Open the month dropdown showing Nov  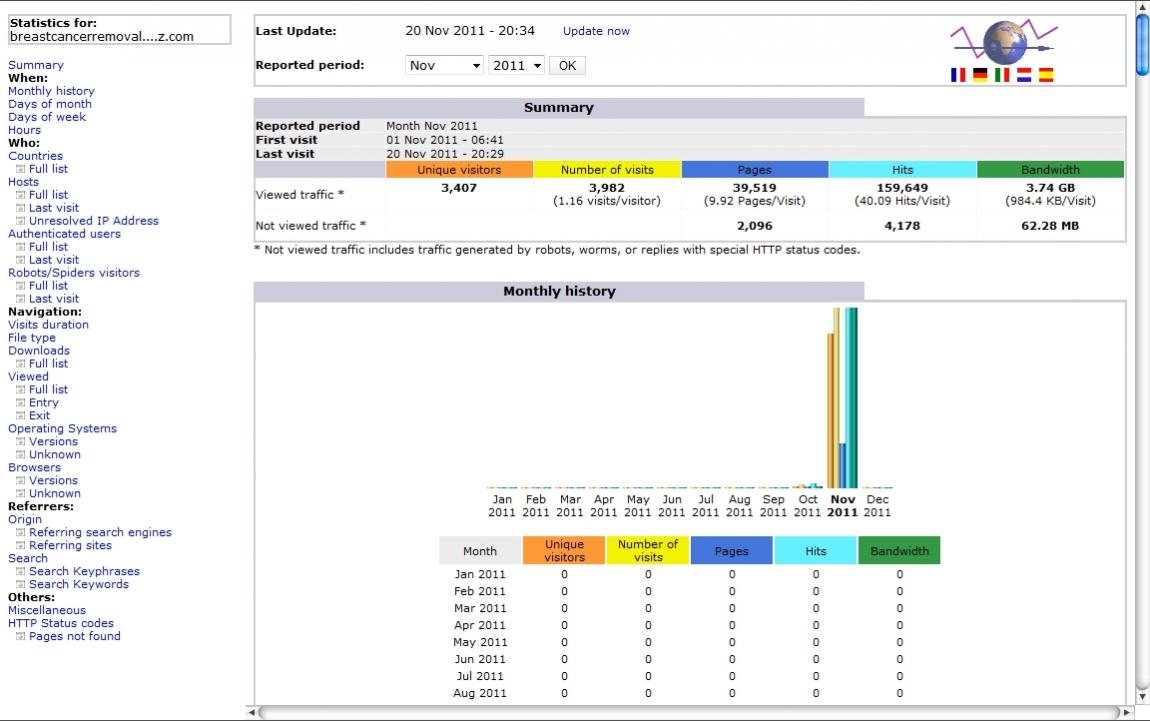(445, 65)
